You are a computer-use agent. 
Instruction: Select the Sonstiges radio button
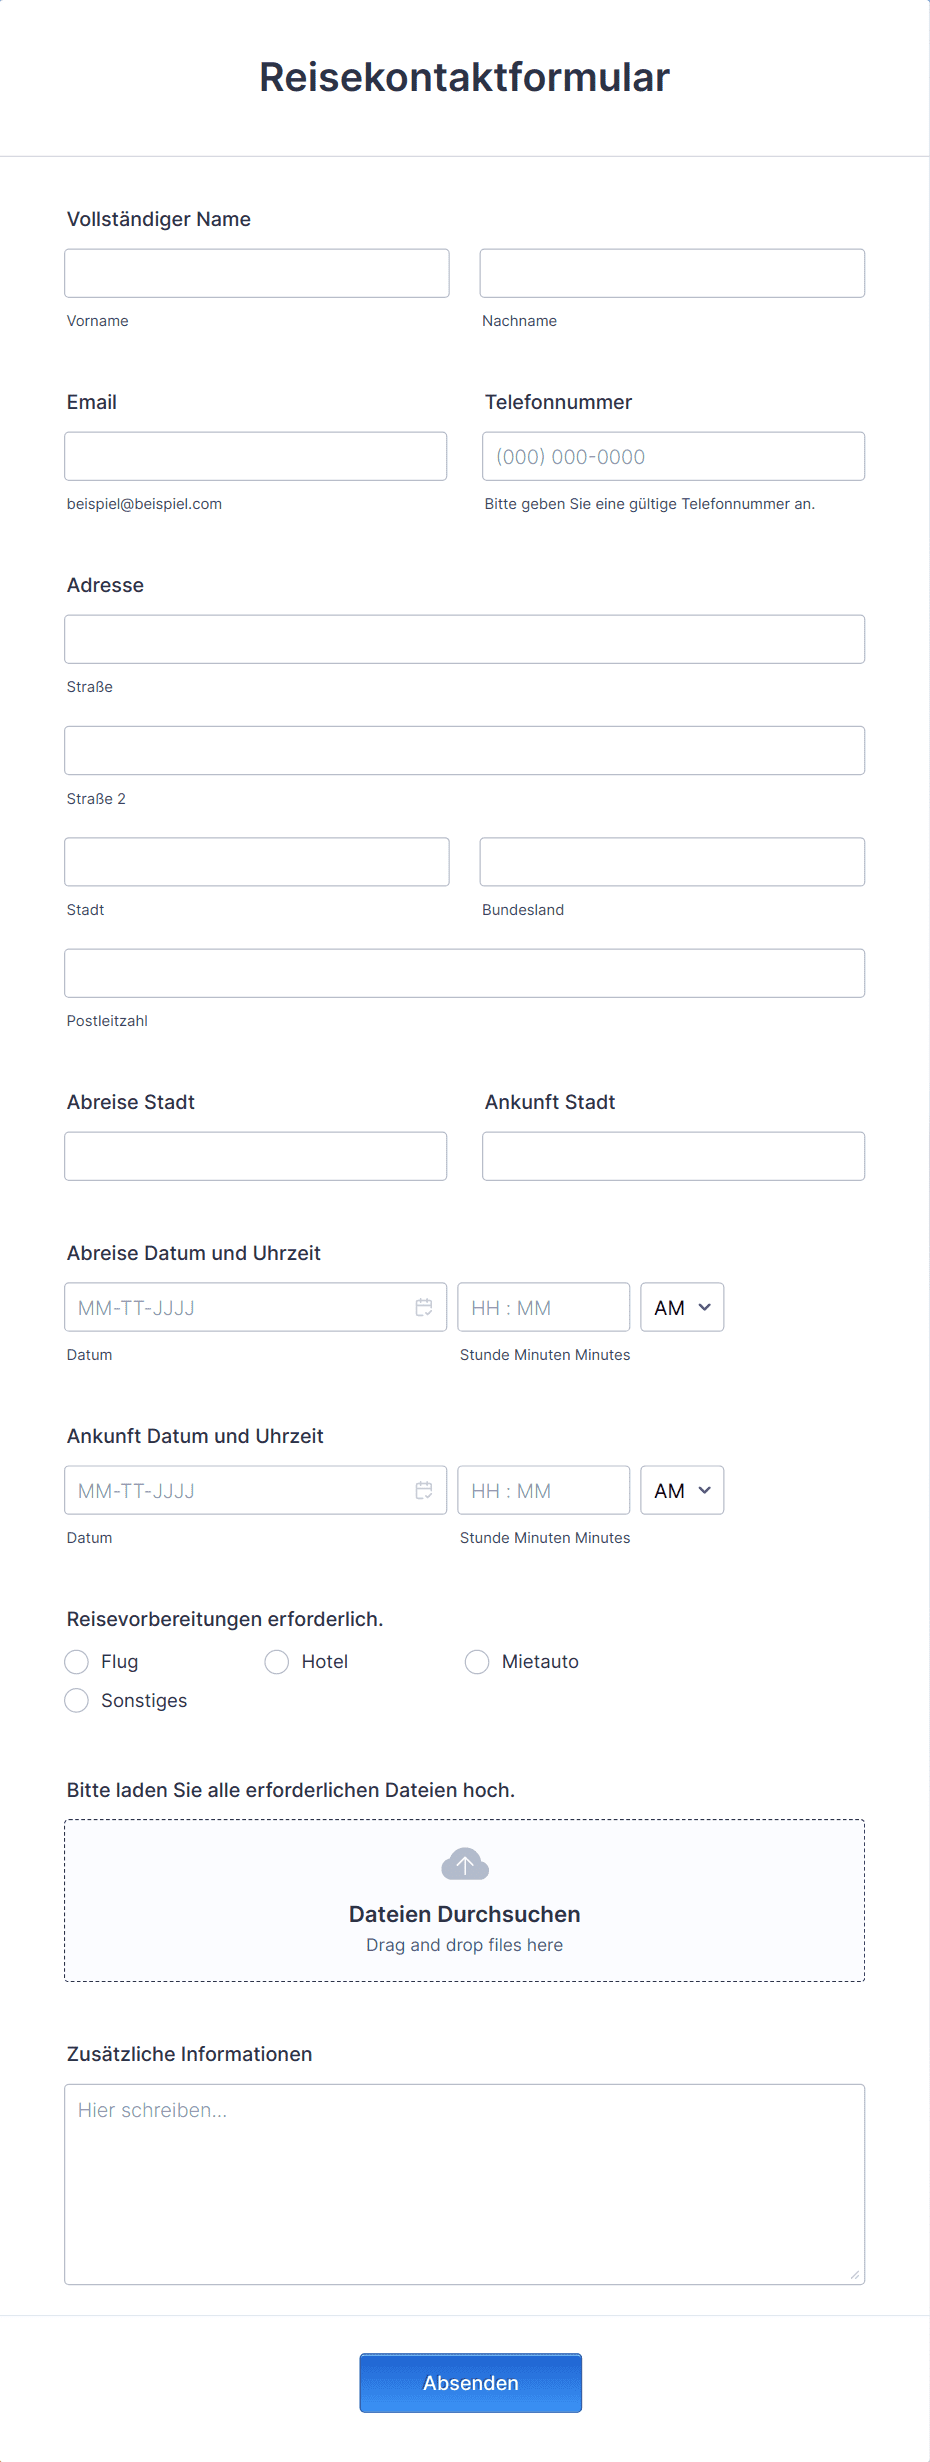point(76,1700)
